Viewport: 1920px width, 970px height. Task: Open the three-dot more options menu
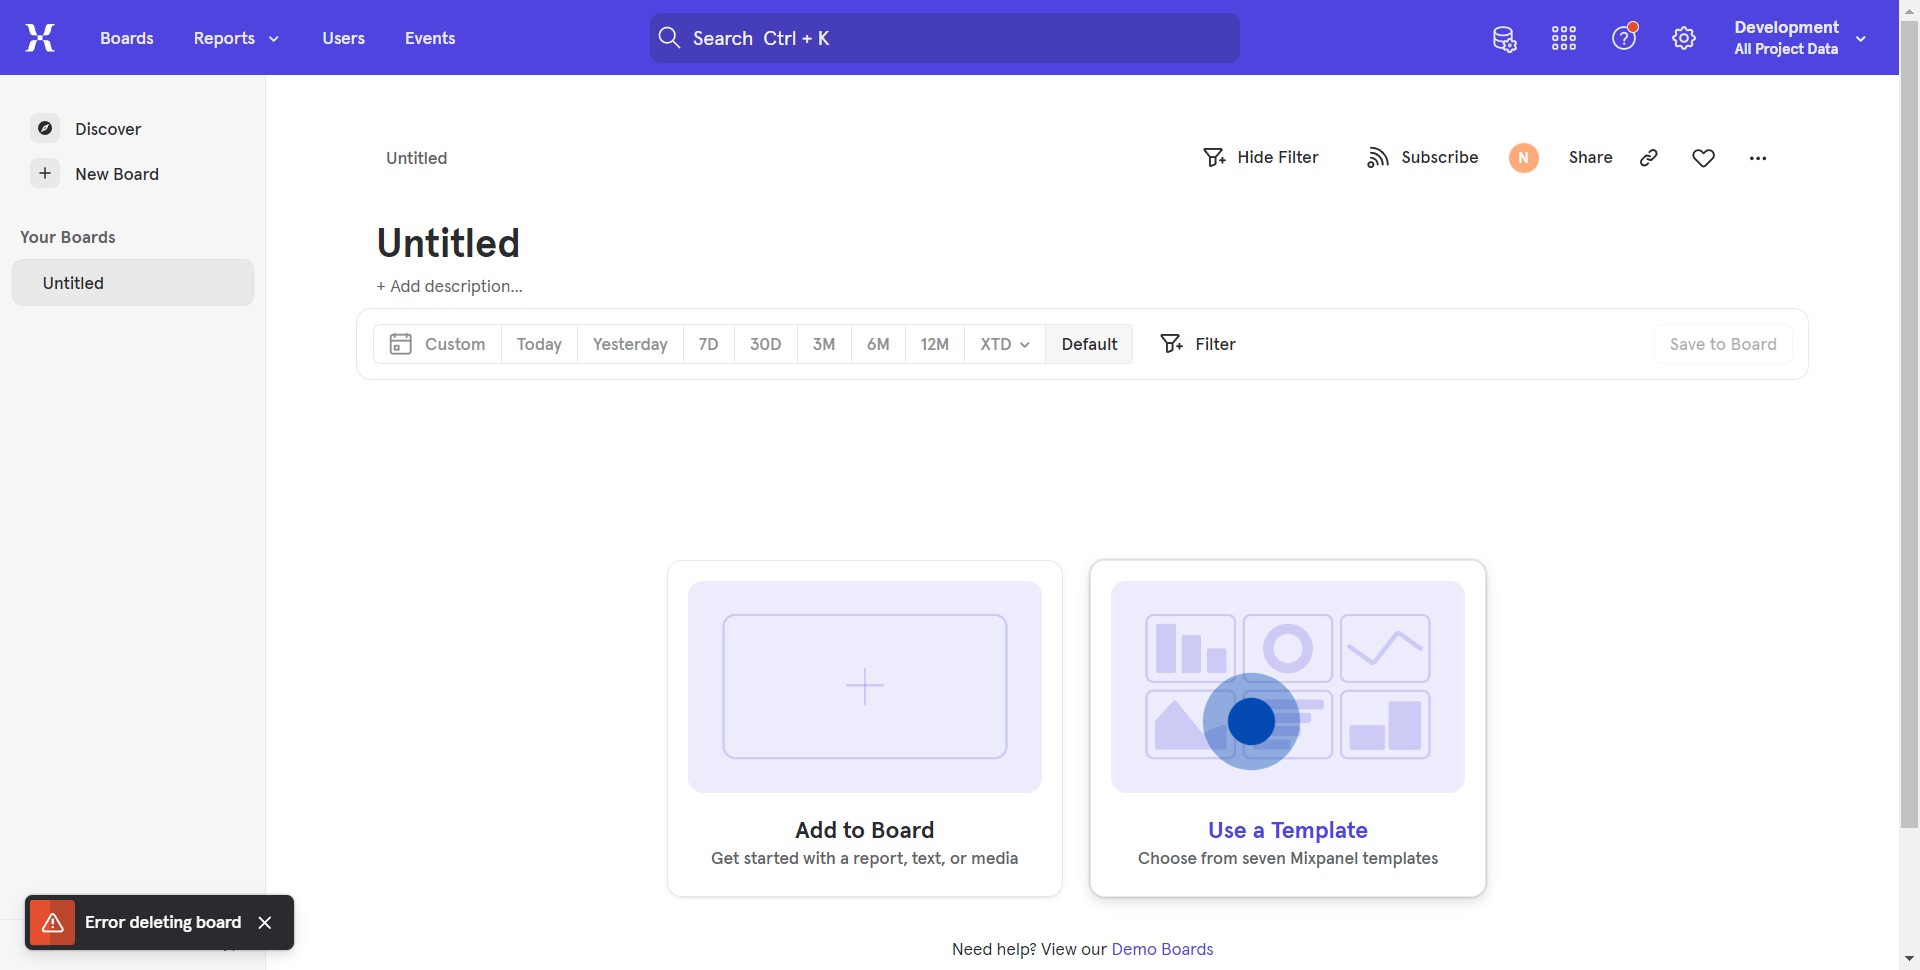pos(1758,158)
